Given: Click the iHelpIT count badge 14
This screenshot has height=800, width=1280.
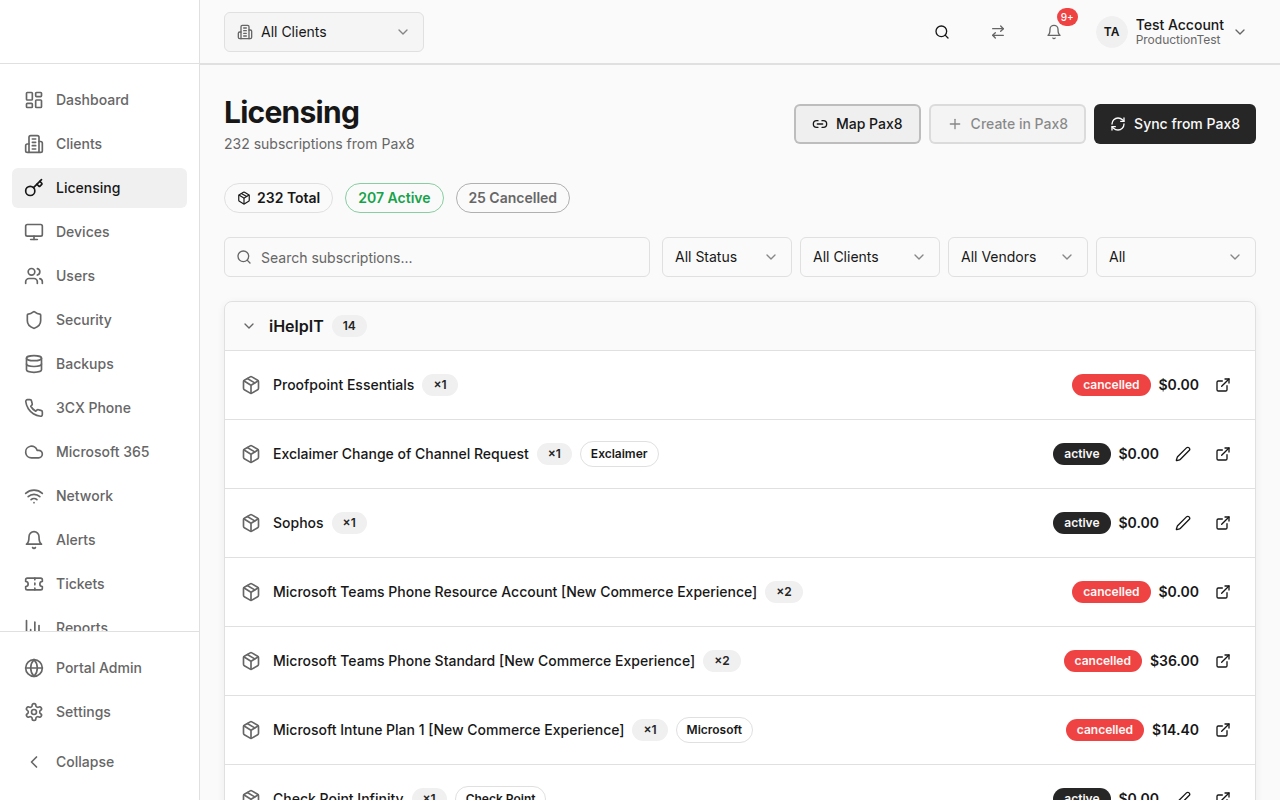Looking at the screenshot, I should coord(349,326).
